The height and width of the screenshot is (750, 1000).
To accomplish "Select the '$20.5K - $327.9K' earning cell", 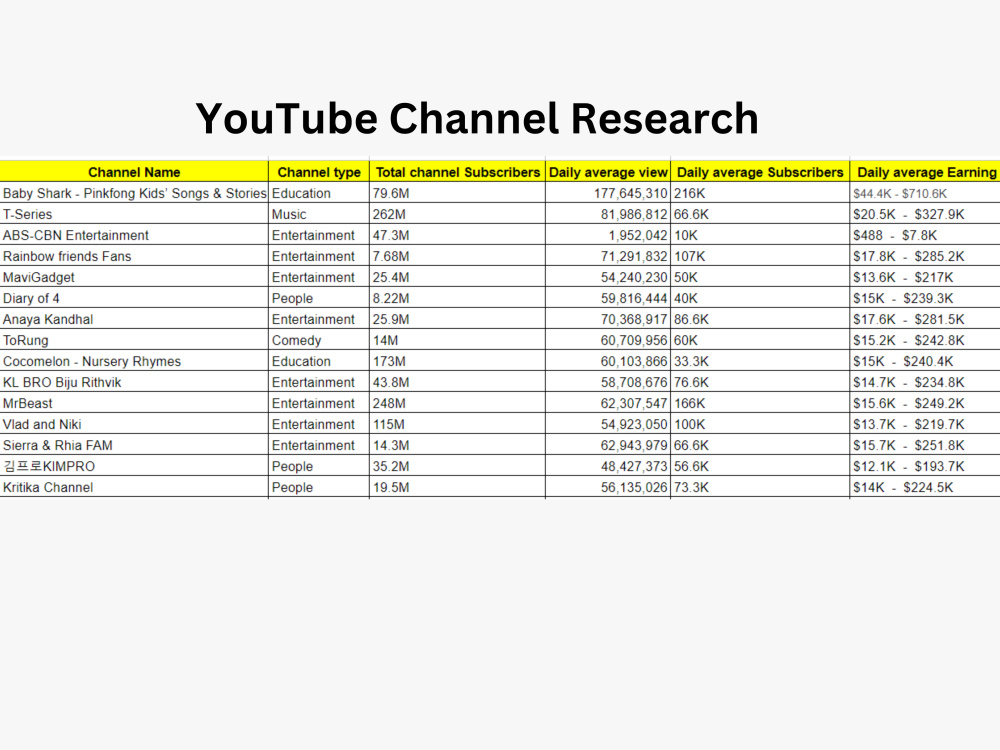I will tap(925, 214).
